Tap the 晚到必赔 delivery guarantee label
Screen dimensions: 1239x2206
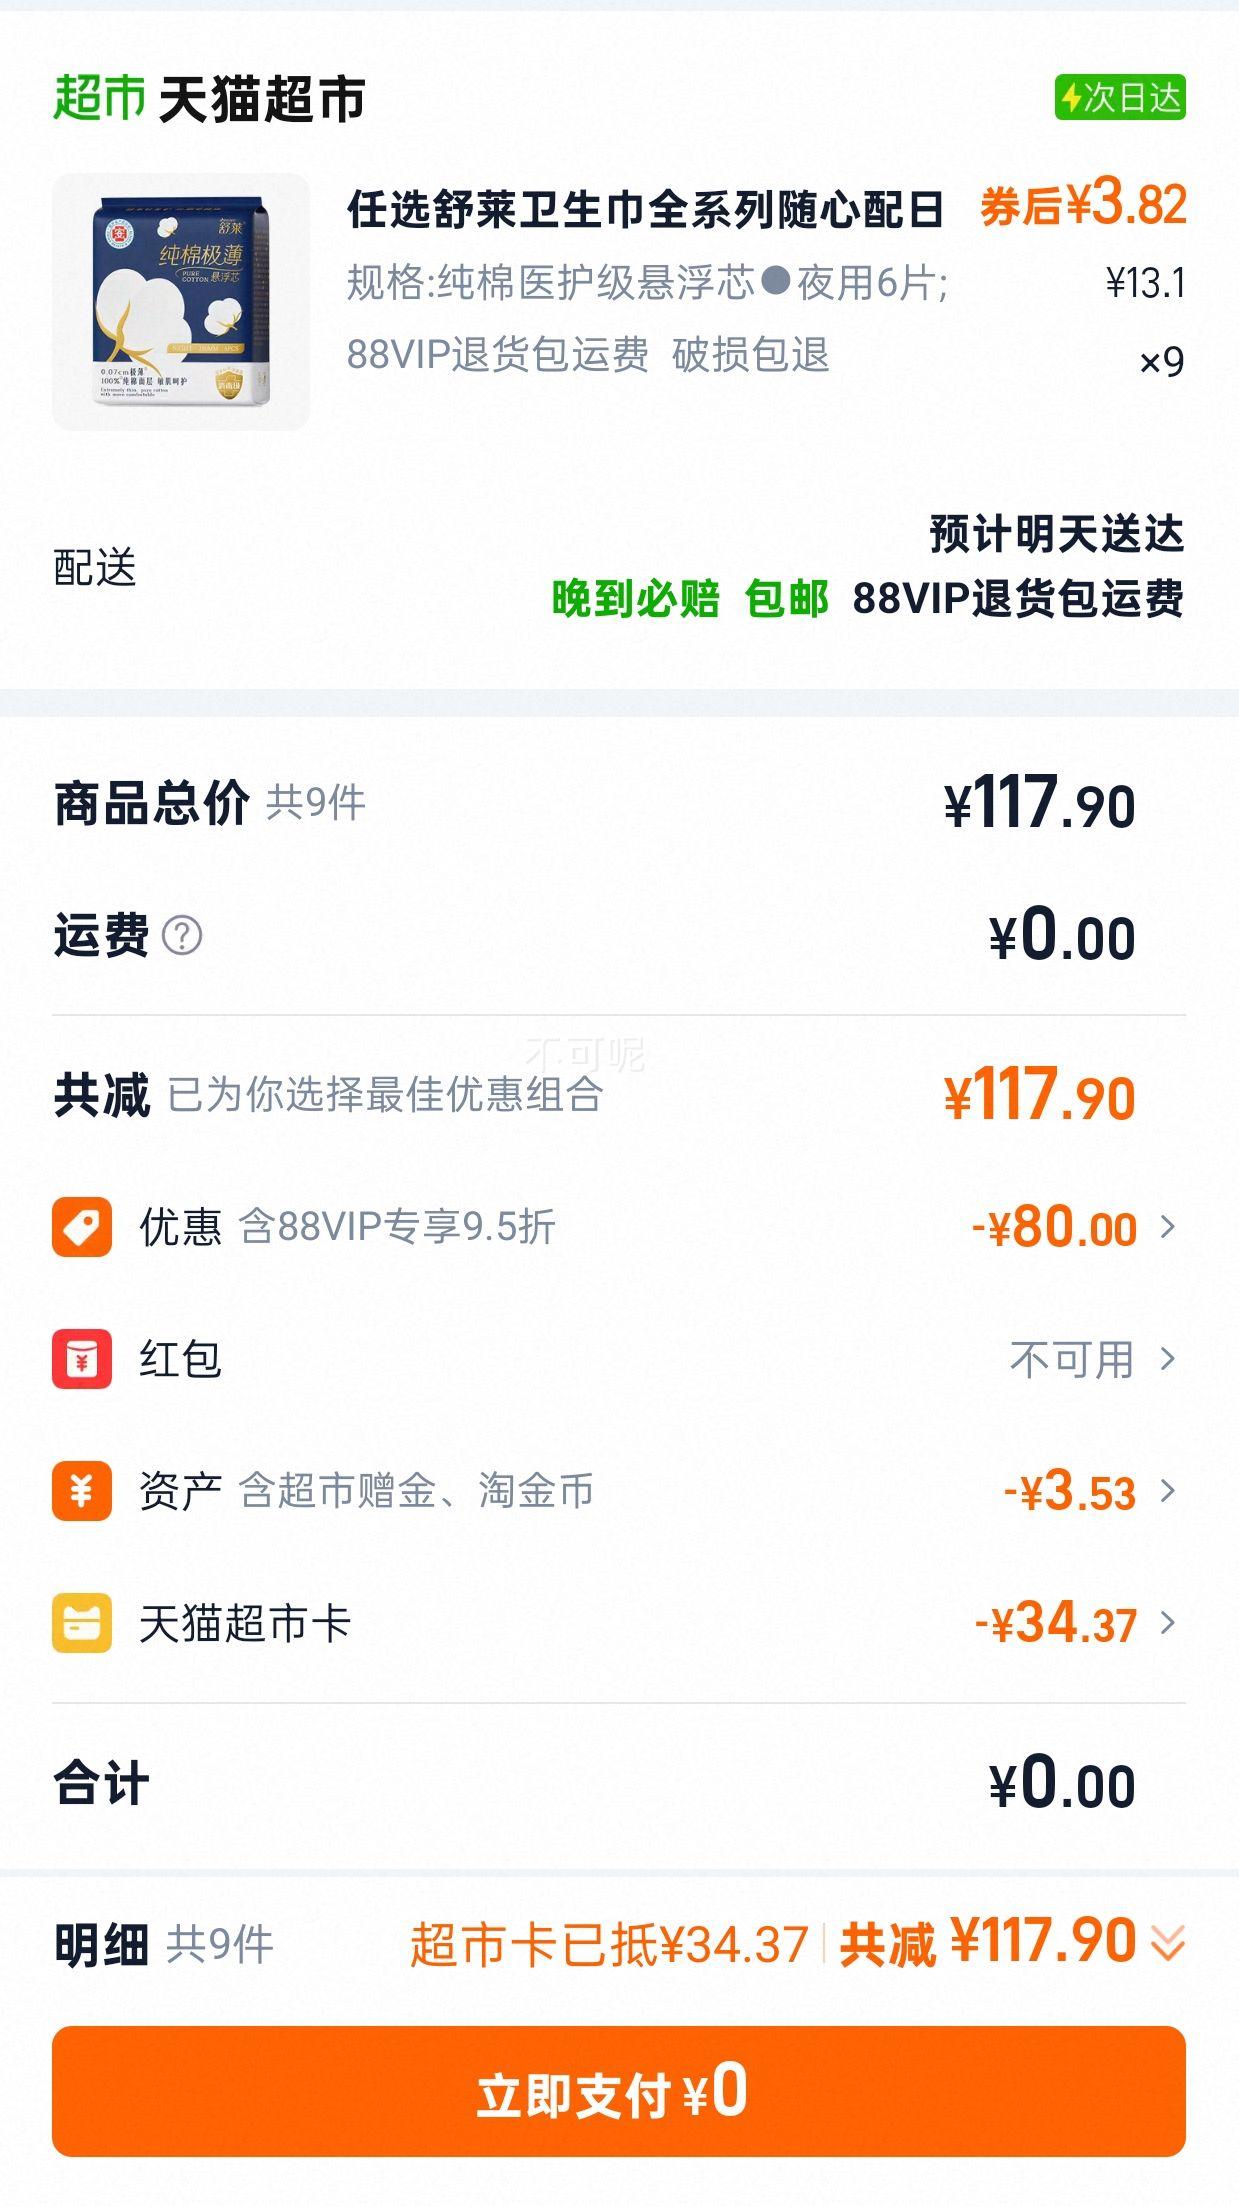pyautogui.click(x=636, y=599)
